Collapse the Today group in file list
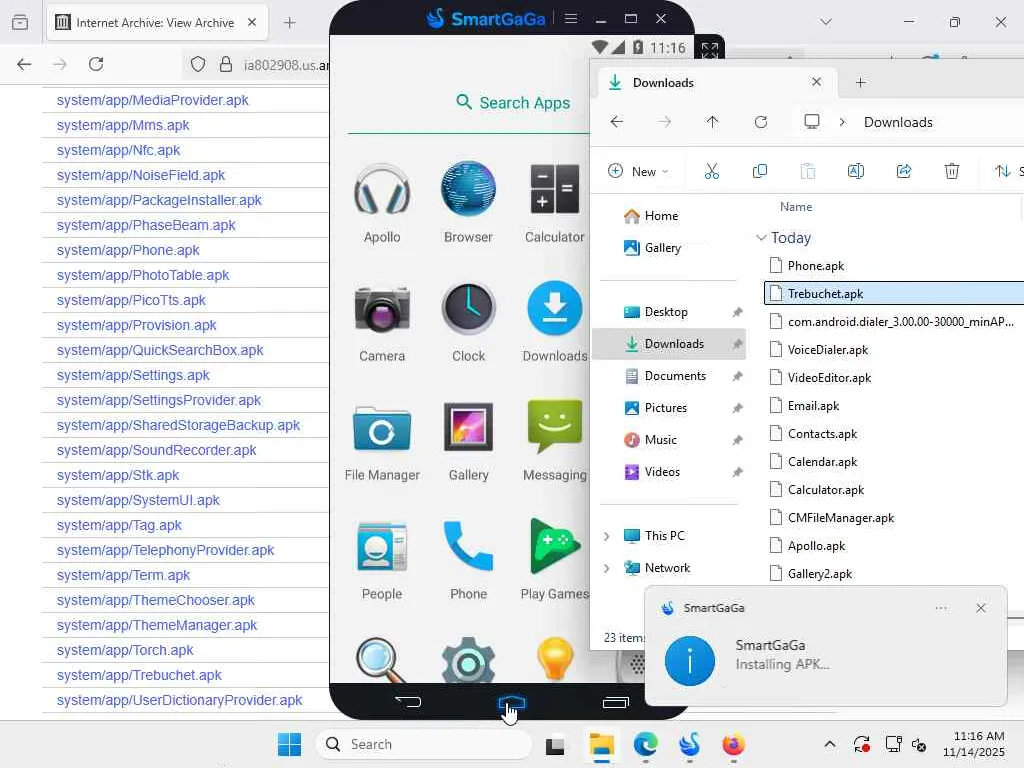This screenshot has height=768, width=1024. point(761,238)
